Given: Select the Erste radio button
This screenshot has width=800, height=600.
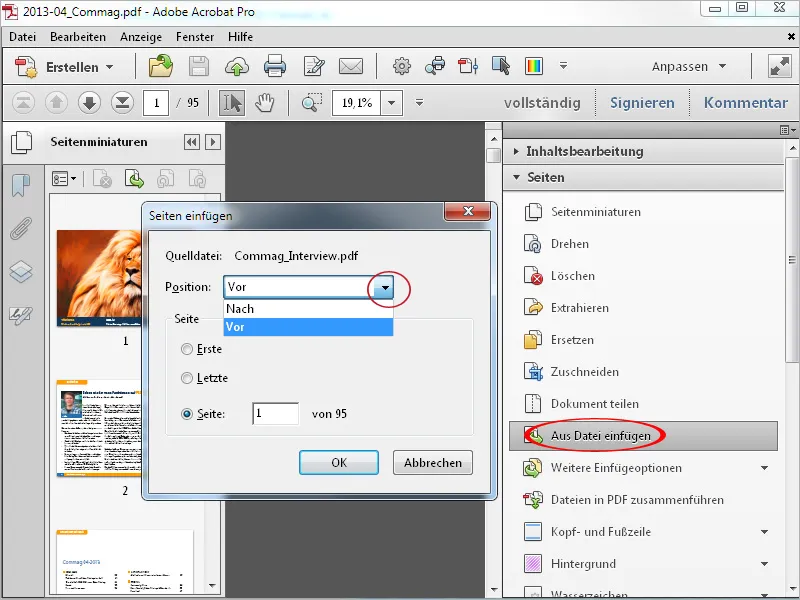Looking at the screenshot, I should [187, 349].
